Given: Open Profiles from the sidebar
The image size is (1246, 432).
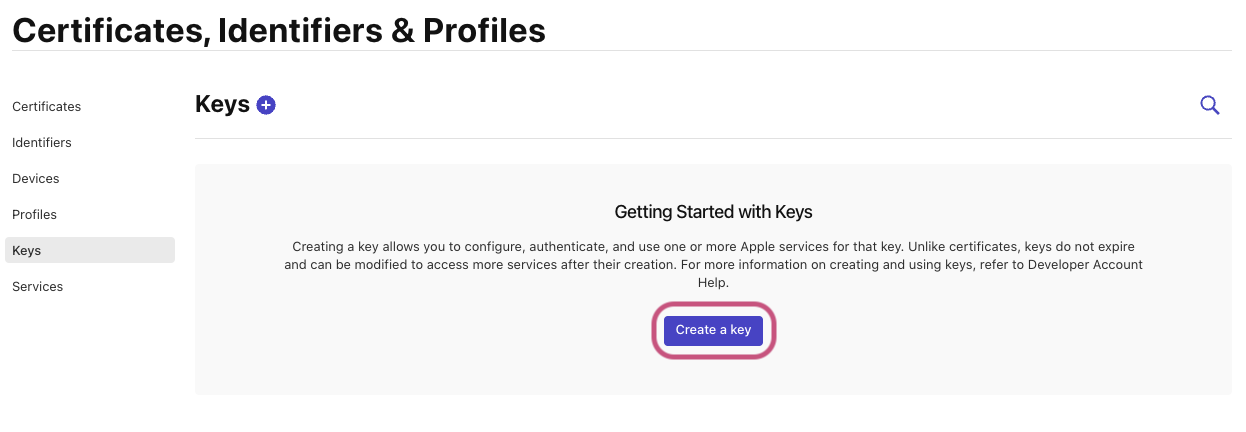Looking at the screenshot, I should (35, 215).
